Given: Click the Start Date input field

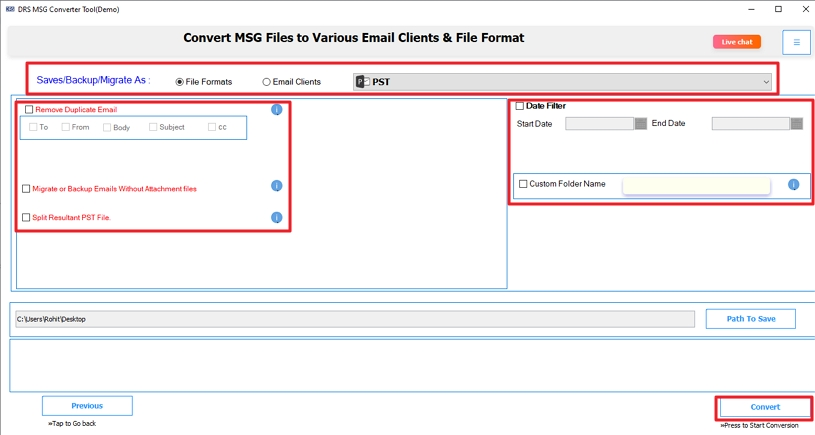Looking at the screenshot, I should pos(599,124).
